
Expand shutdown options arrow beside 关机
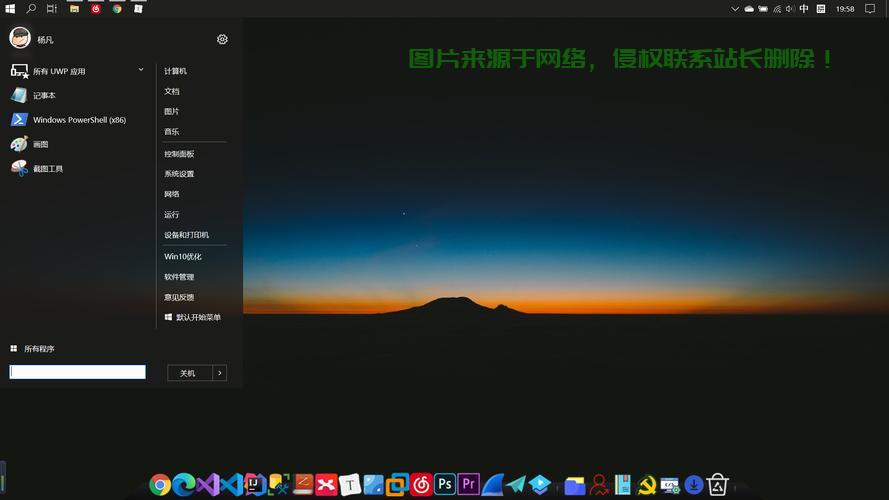pyautogui.click(x=220, y=373)
